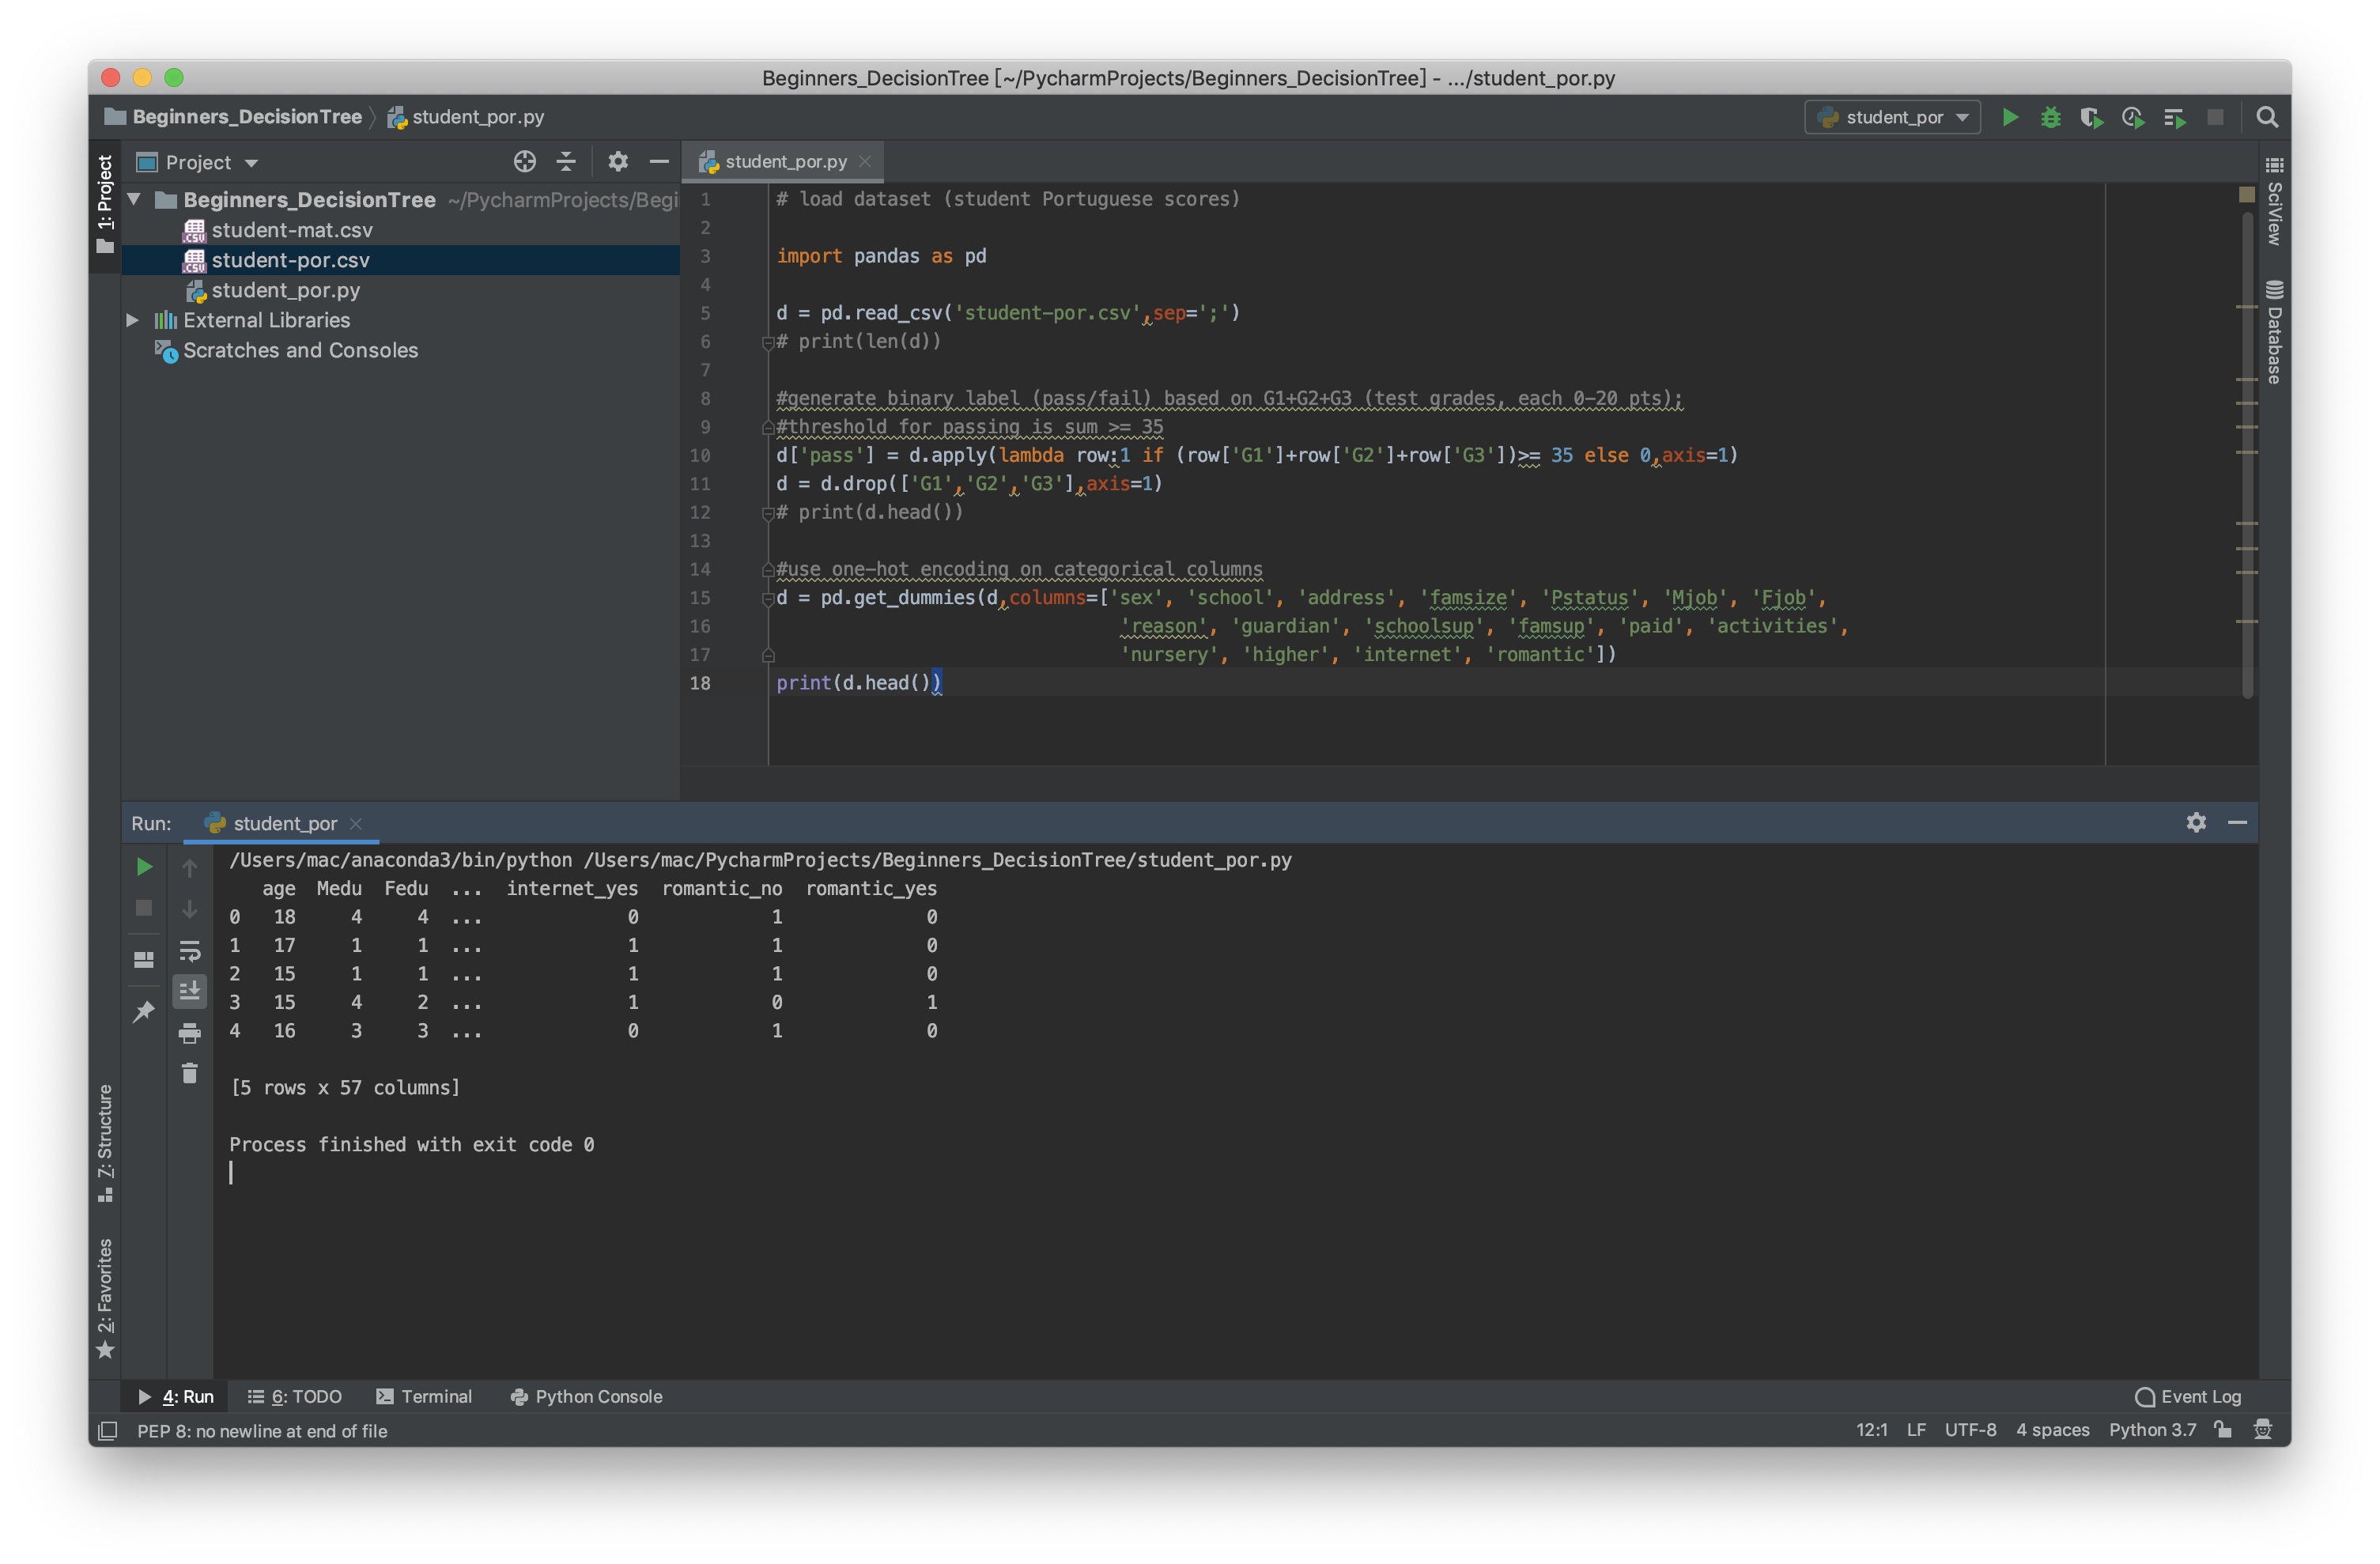
Task: Hide the Project panel with minus icon
Action: [659, 162]
